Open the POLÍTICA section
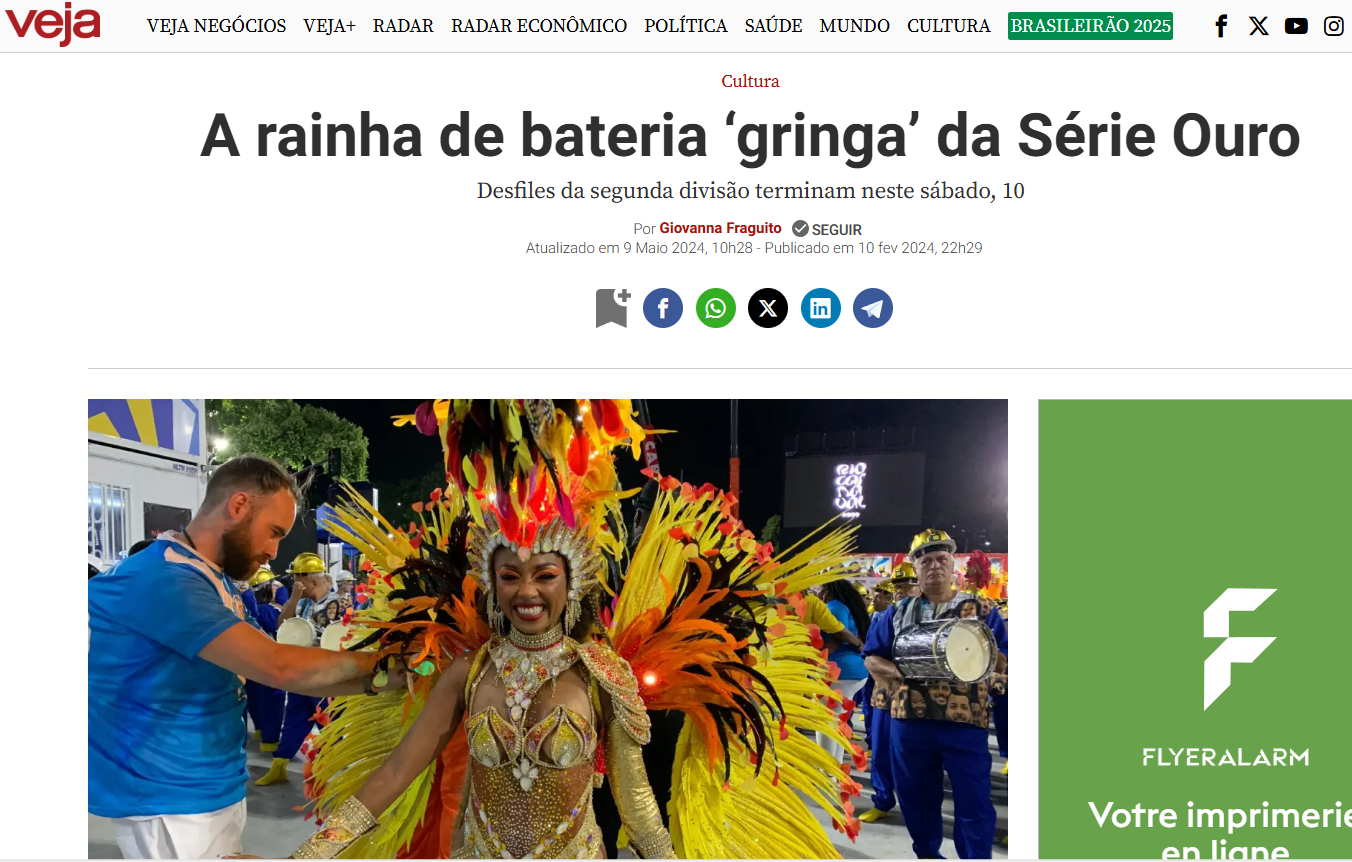The width and height of the screenshot is (1352, 862). tap(686, 26)
